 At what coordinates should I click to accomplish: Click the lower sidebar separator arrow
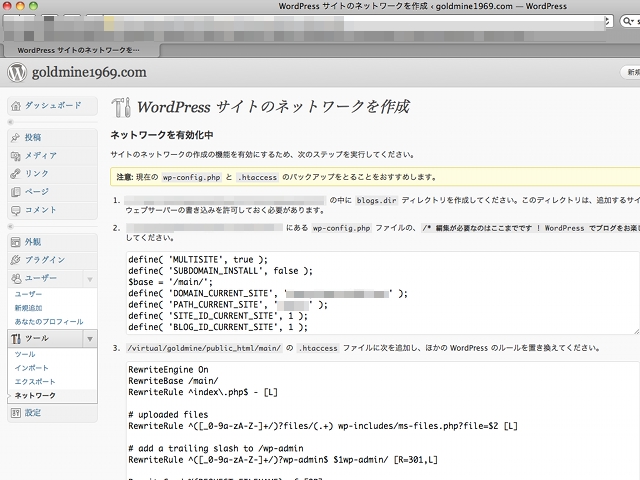(11, 227)
